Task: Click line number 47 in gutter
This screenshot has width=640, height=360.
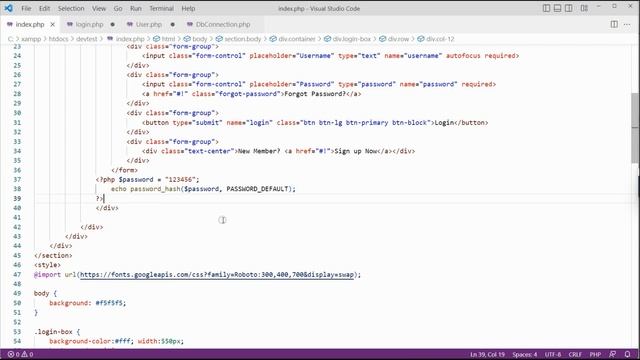Action: (x=17, y=275)
